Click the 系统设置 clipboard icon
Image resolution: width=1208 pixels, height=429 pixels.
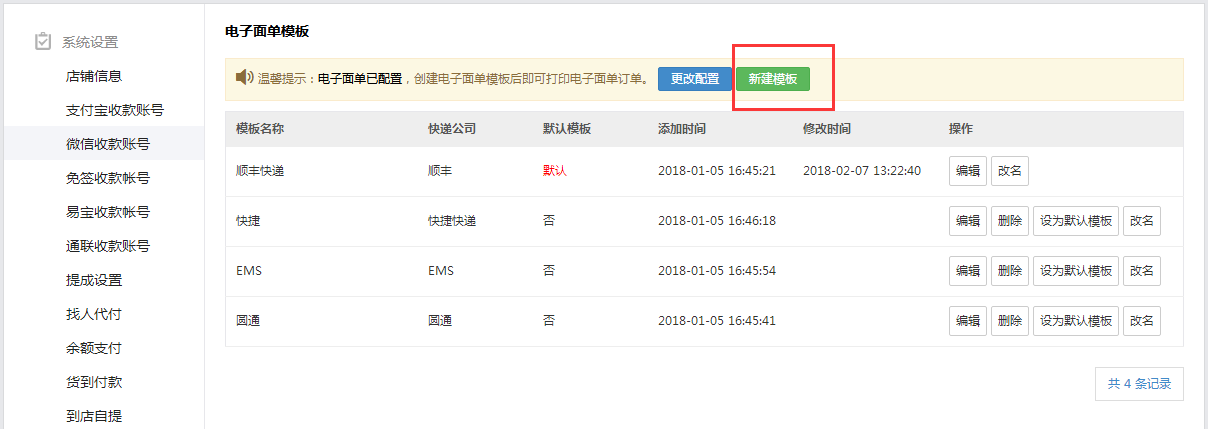point(42,41)
